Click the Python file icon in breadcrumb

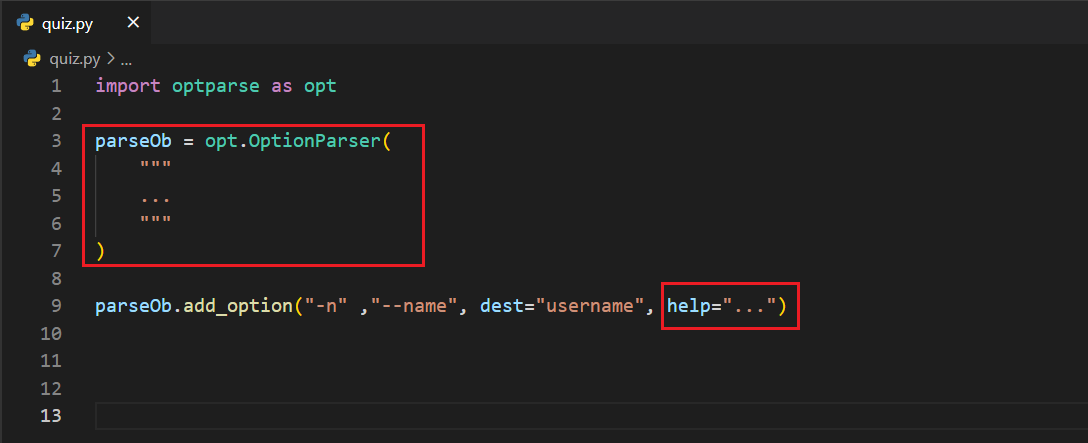point(32,58)
